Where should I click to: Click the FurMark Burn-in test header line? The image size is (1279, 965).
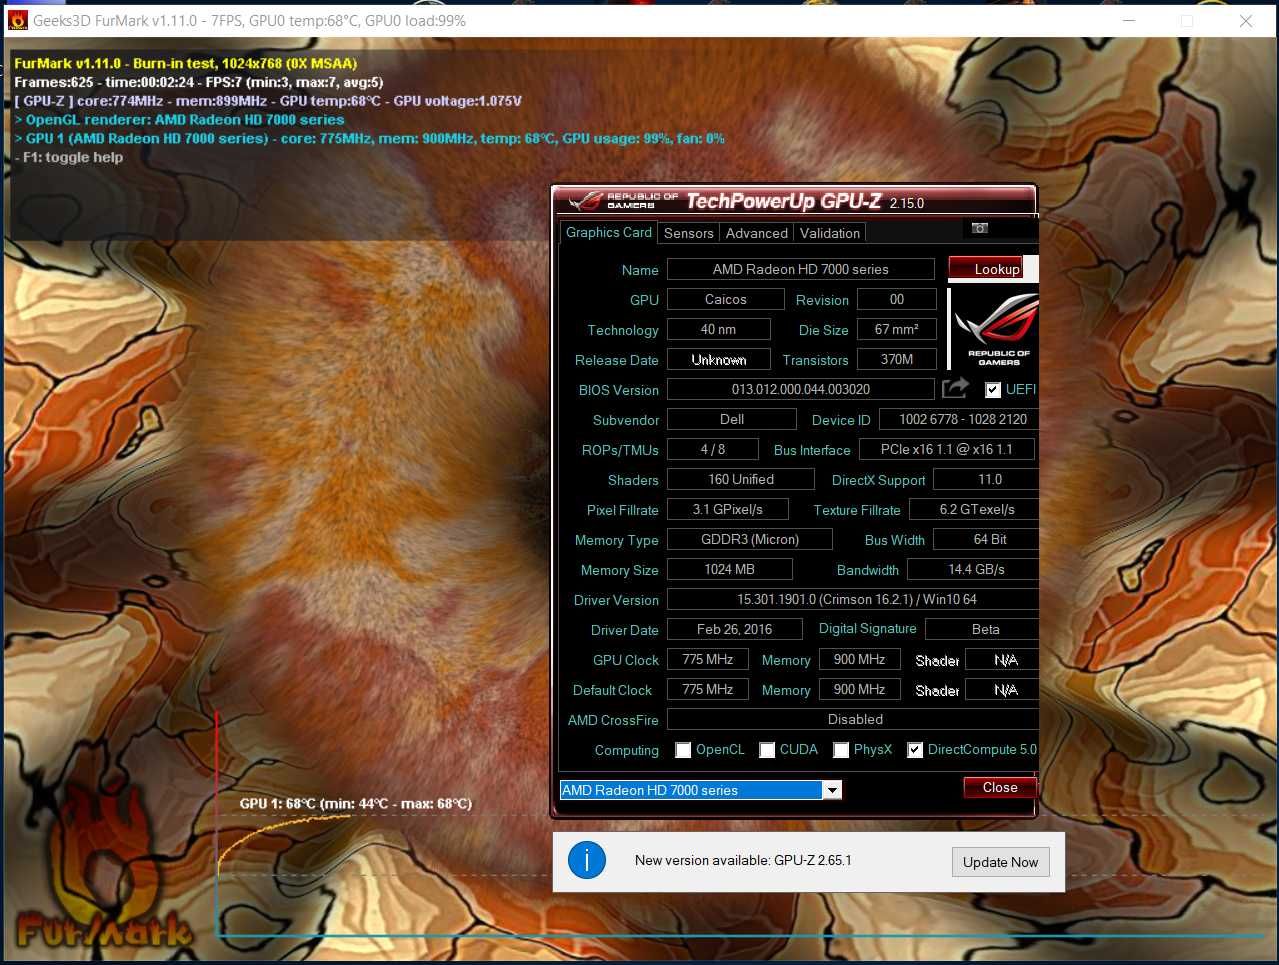(185, 63)
